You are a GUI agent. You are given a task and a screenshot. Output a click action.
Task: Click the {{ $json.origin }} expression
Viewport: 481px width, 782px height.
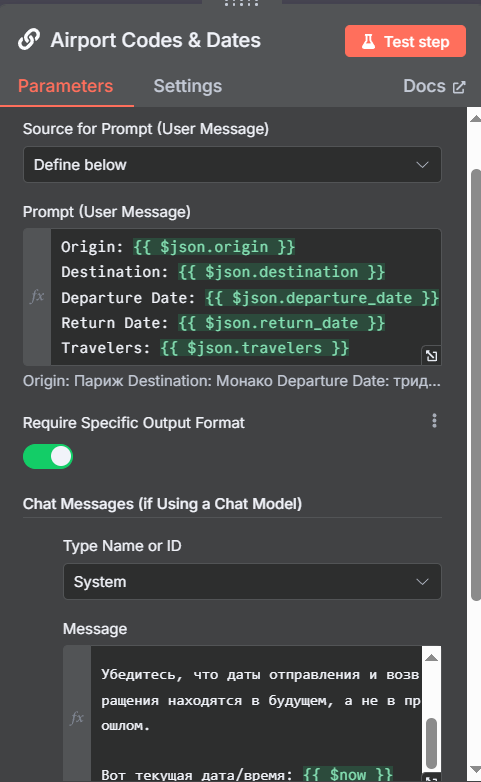pos(214,247)
